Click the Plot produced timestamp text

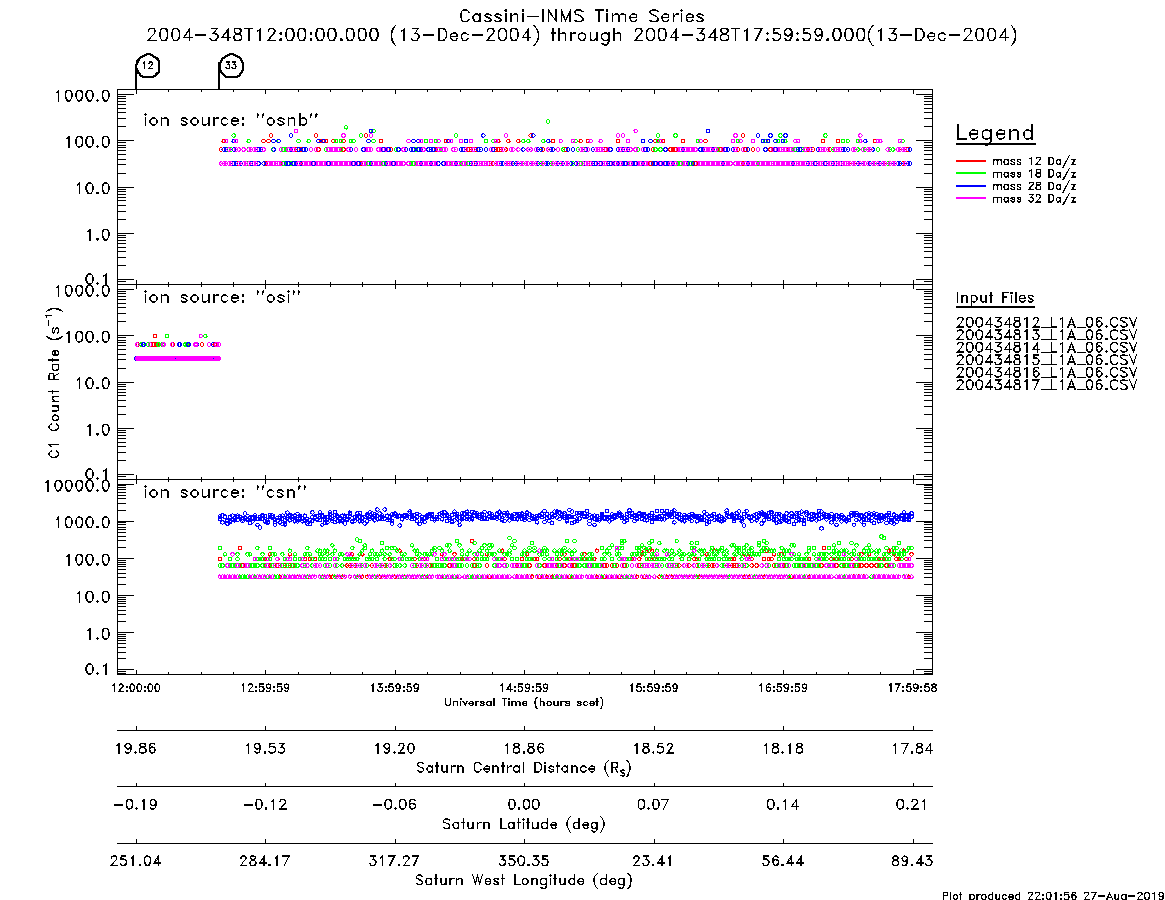click(1053, 895)
